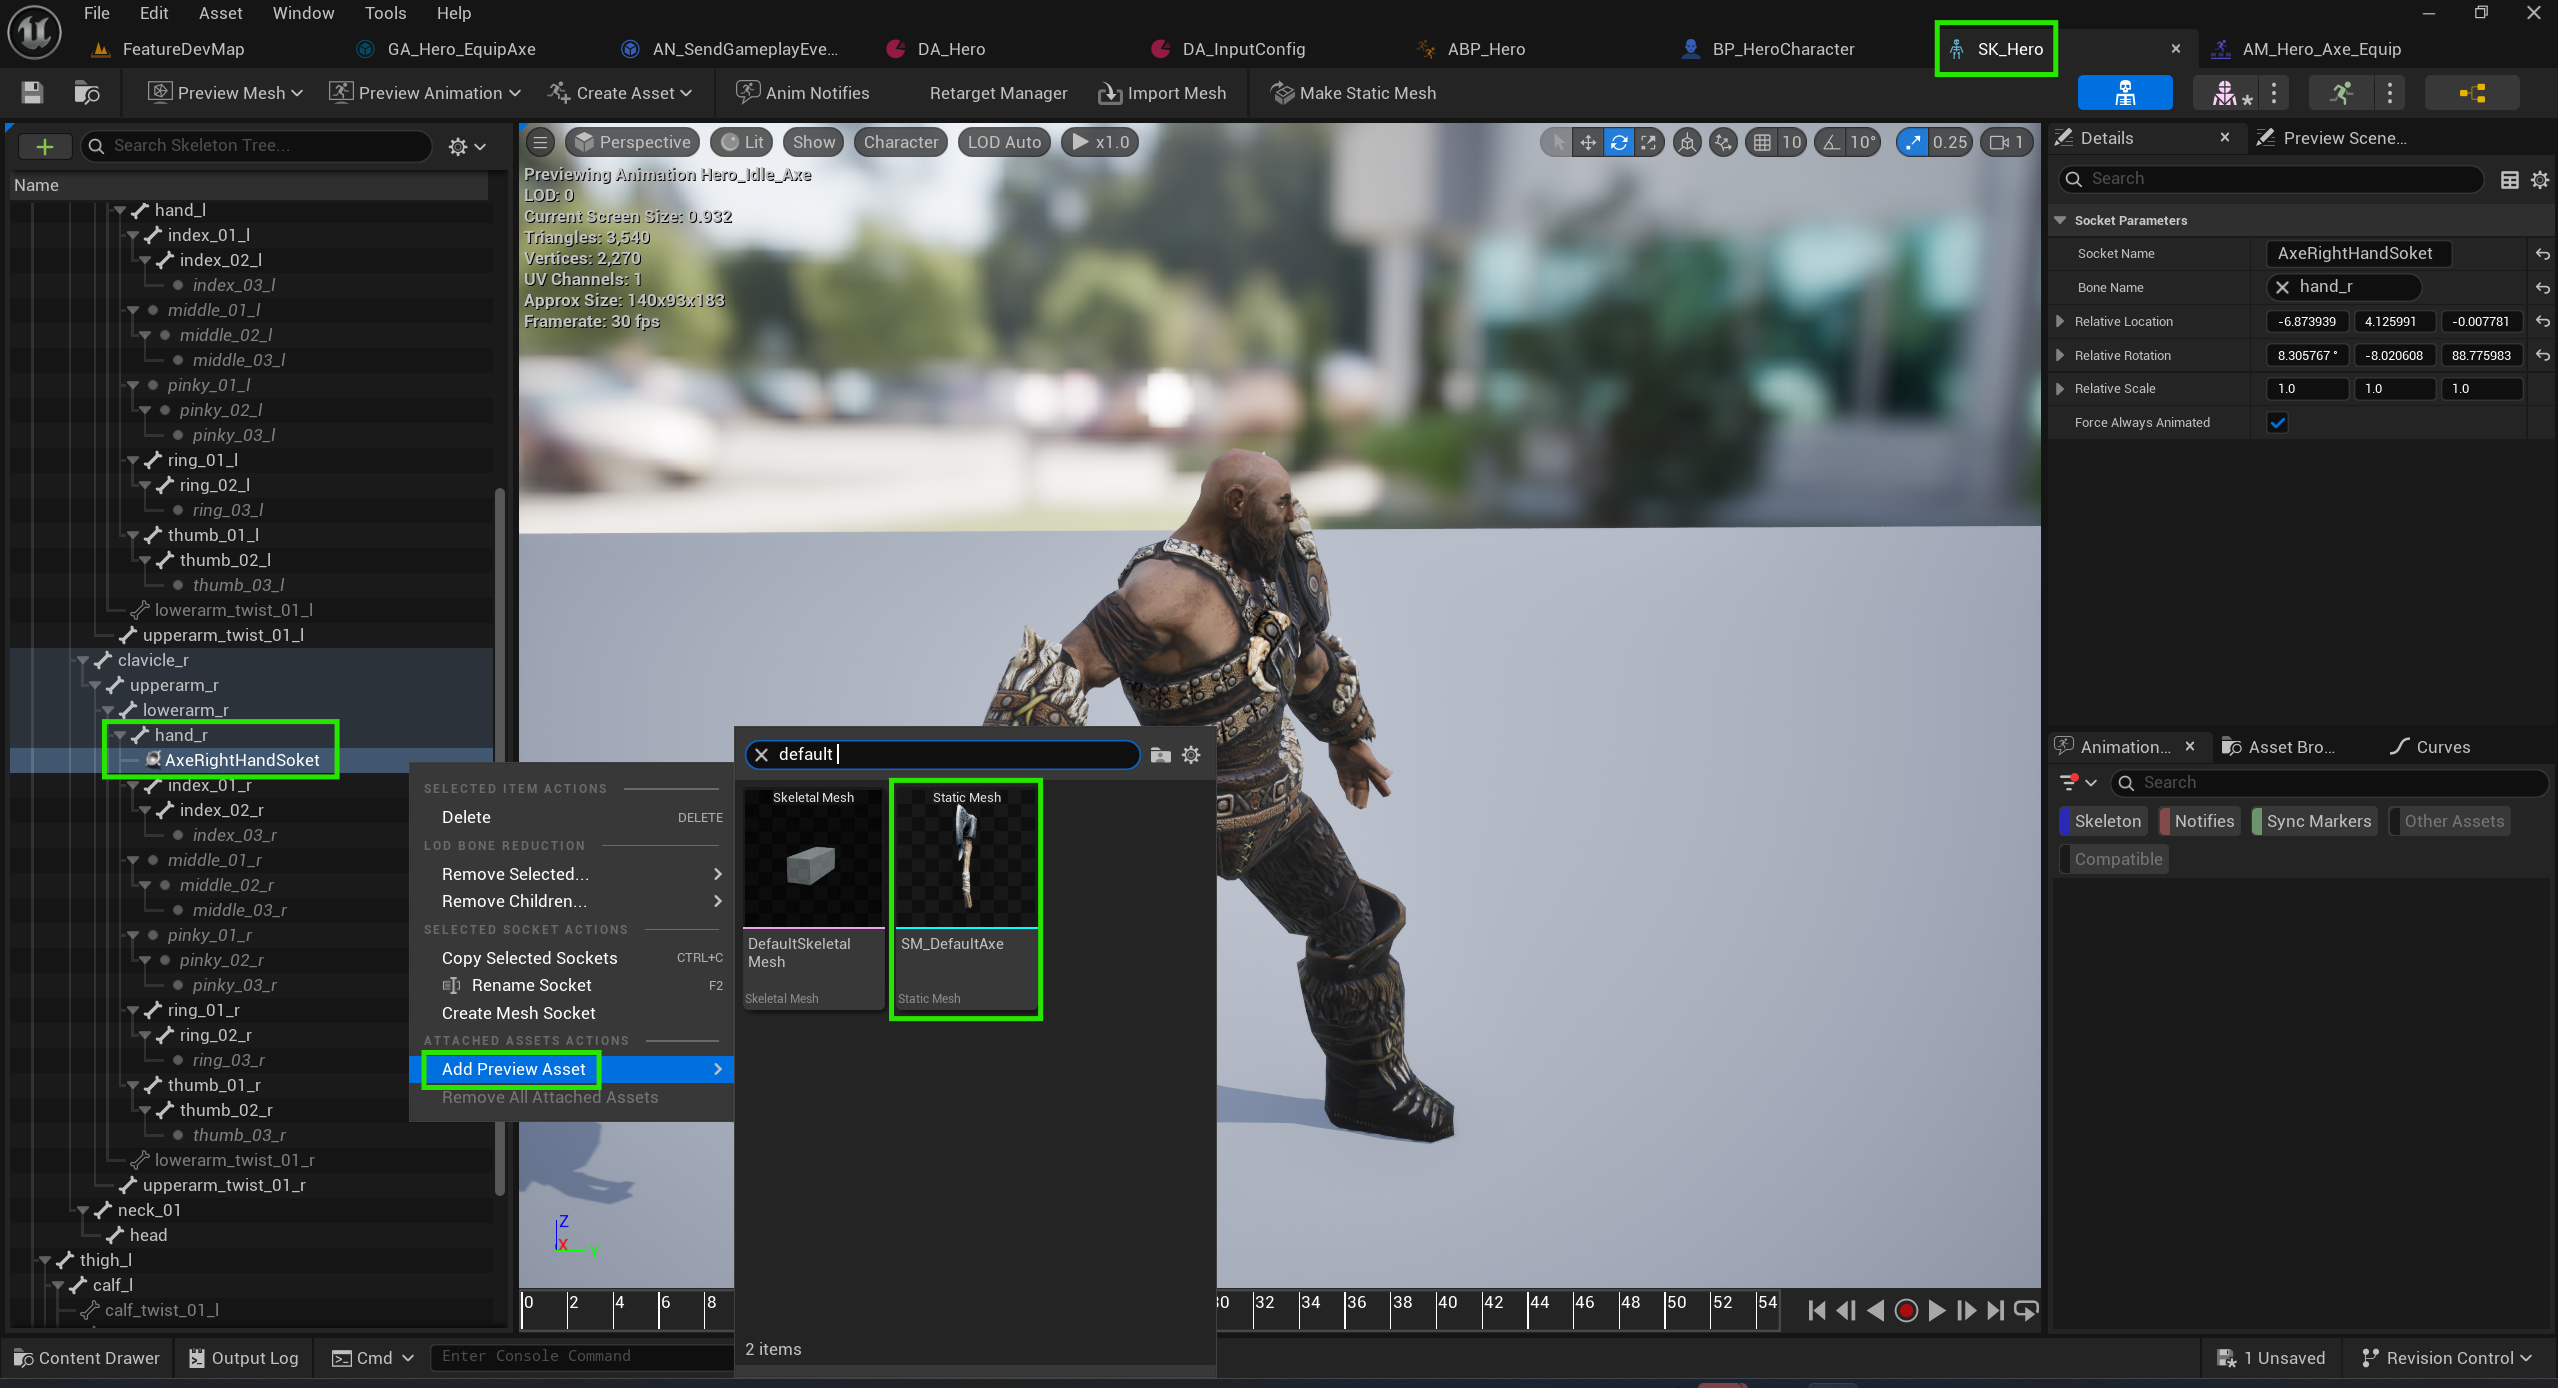Toggle grid snapping icon

(x=1761, y=142)
